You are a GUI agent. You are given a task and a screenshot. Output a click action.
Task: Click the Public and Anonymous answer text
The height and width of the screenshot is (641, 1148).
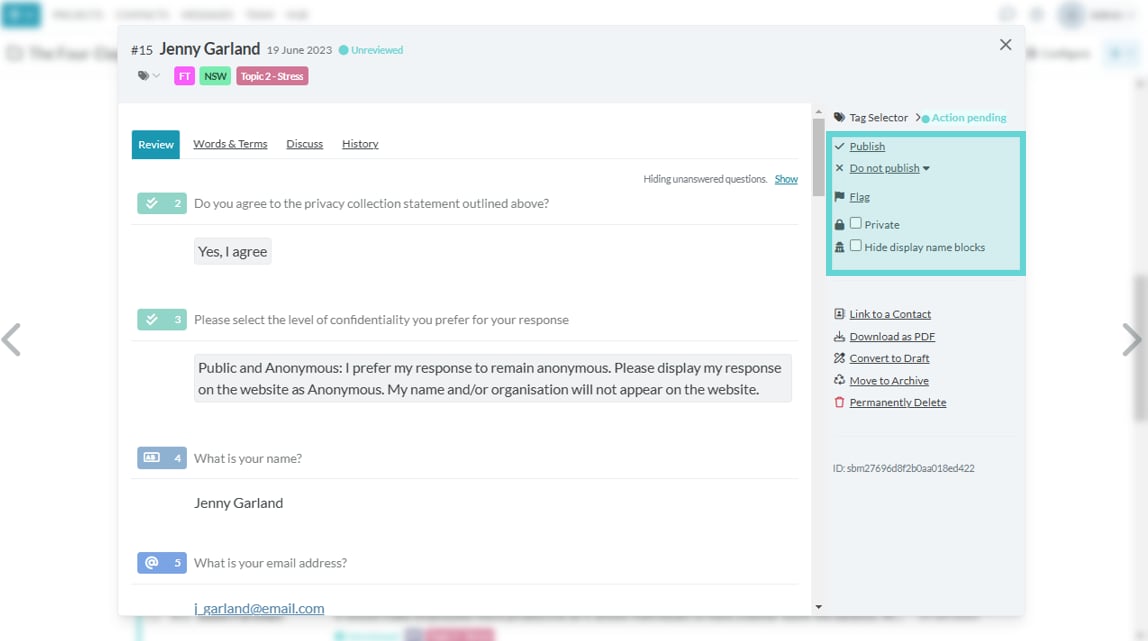tap(492, 378)
